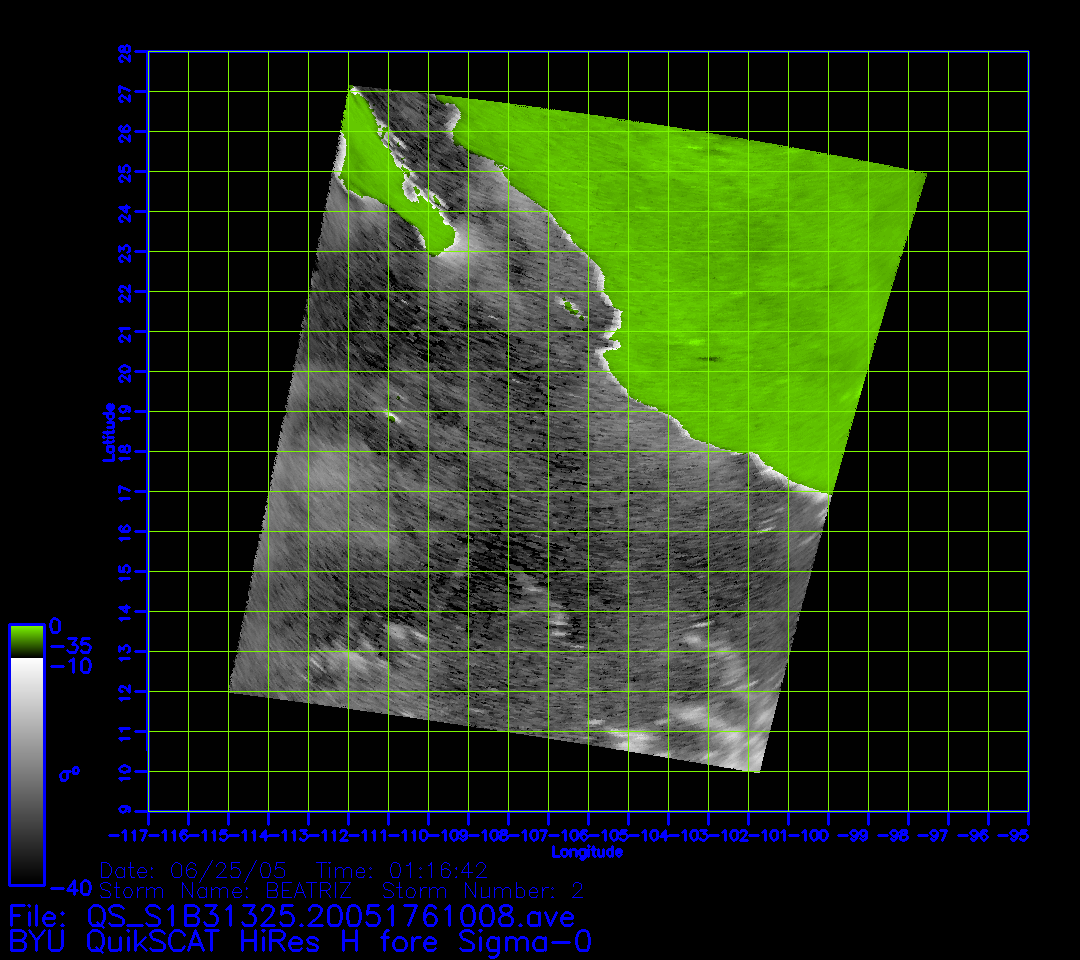Click the grayscale sigma-0 gradient bar

point(26,770)
